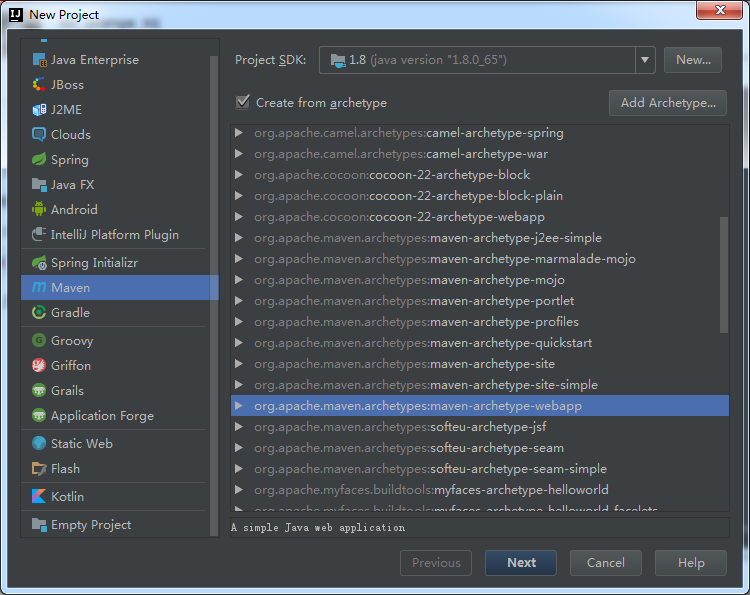Click the JBoss icon in sidebar

click(39, 85)
